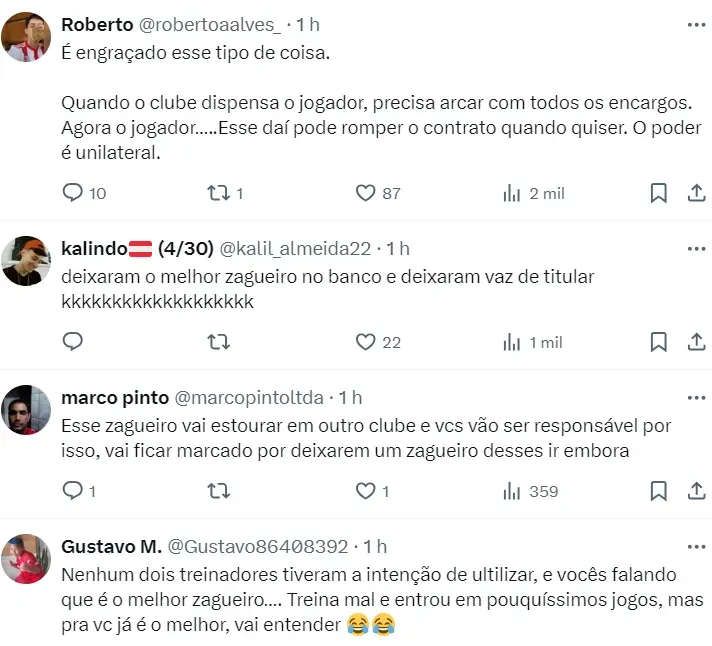
Task: Open marco pinto's avatar
Action: [28, 410]
